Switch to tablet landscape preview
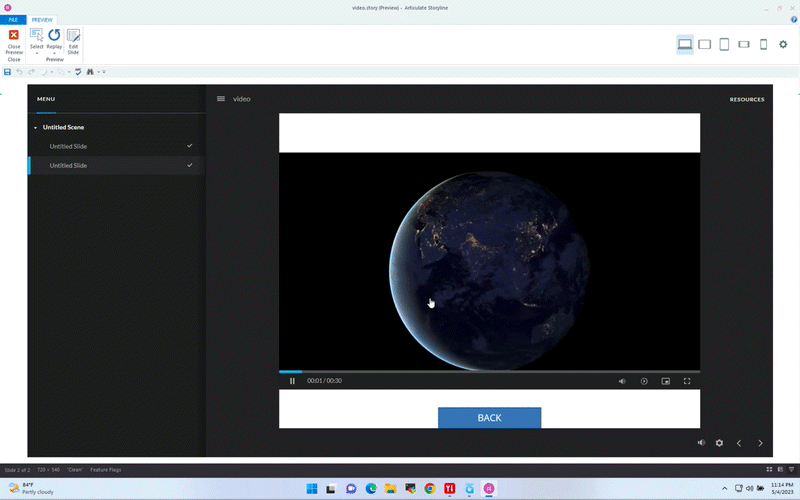Screen dimensions: 800x500 click(704, 44)
